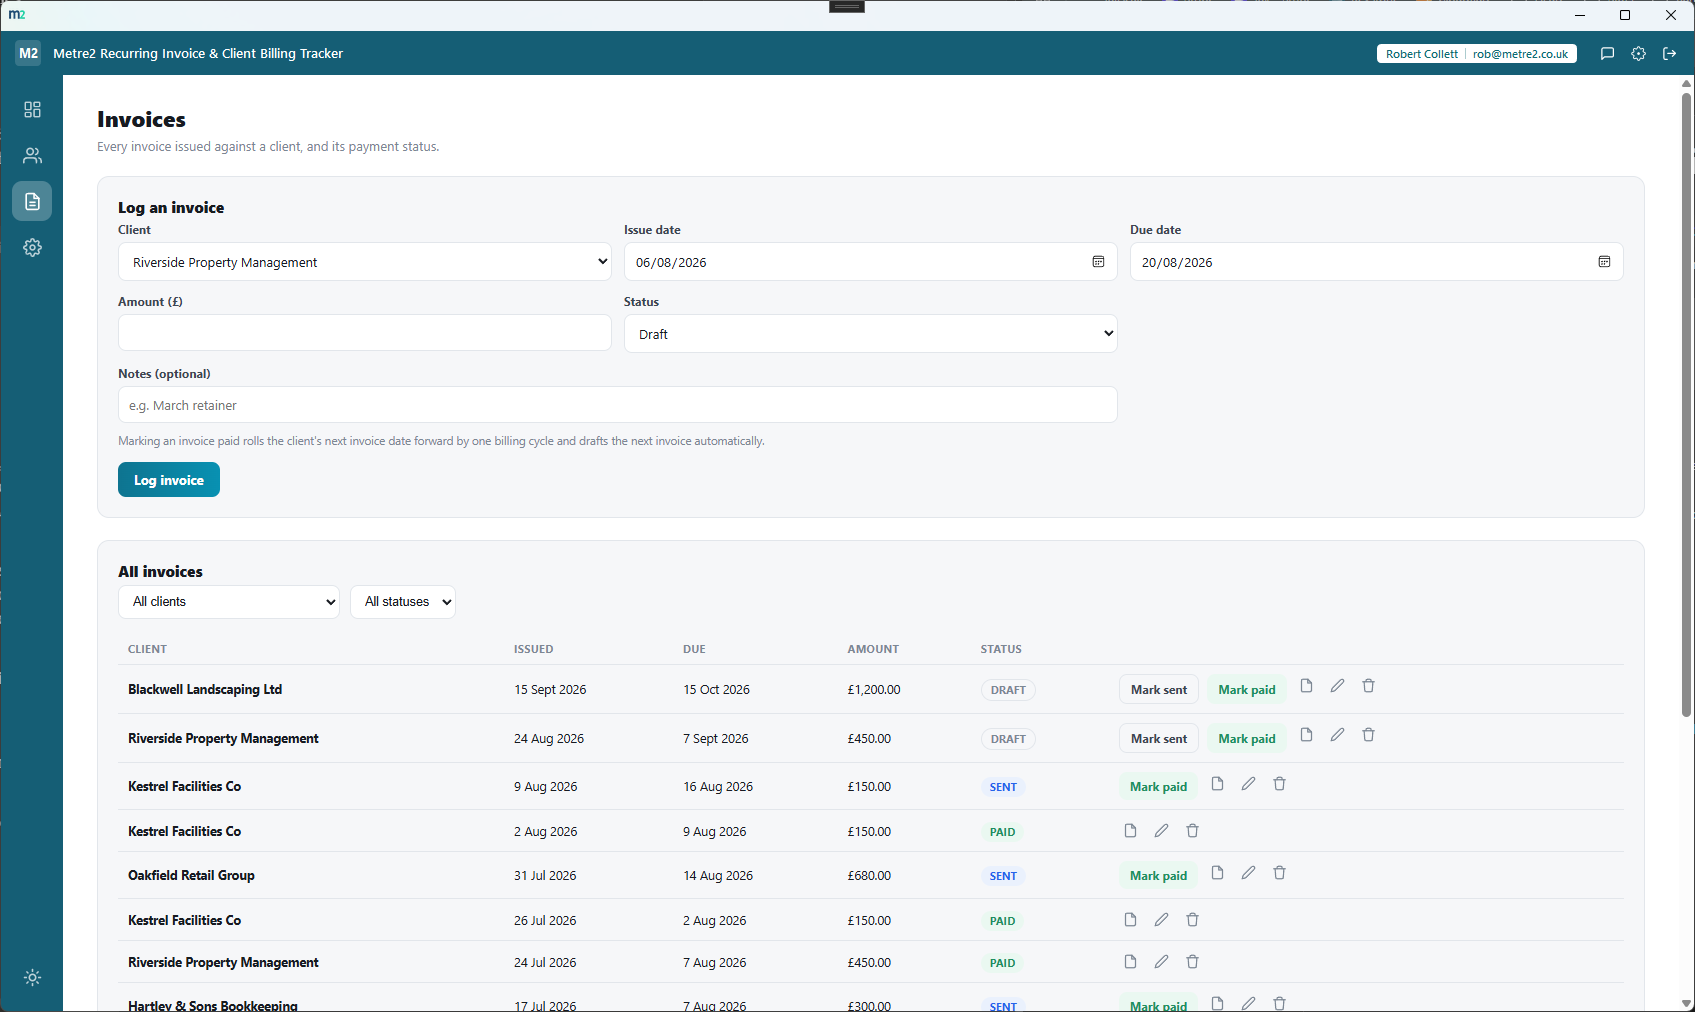Open the Issue date calendar picker
The height and width of the screenshot is (1012, 1695).
[1098, 262]
